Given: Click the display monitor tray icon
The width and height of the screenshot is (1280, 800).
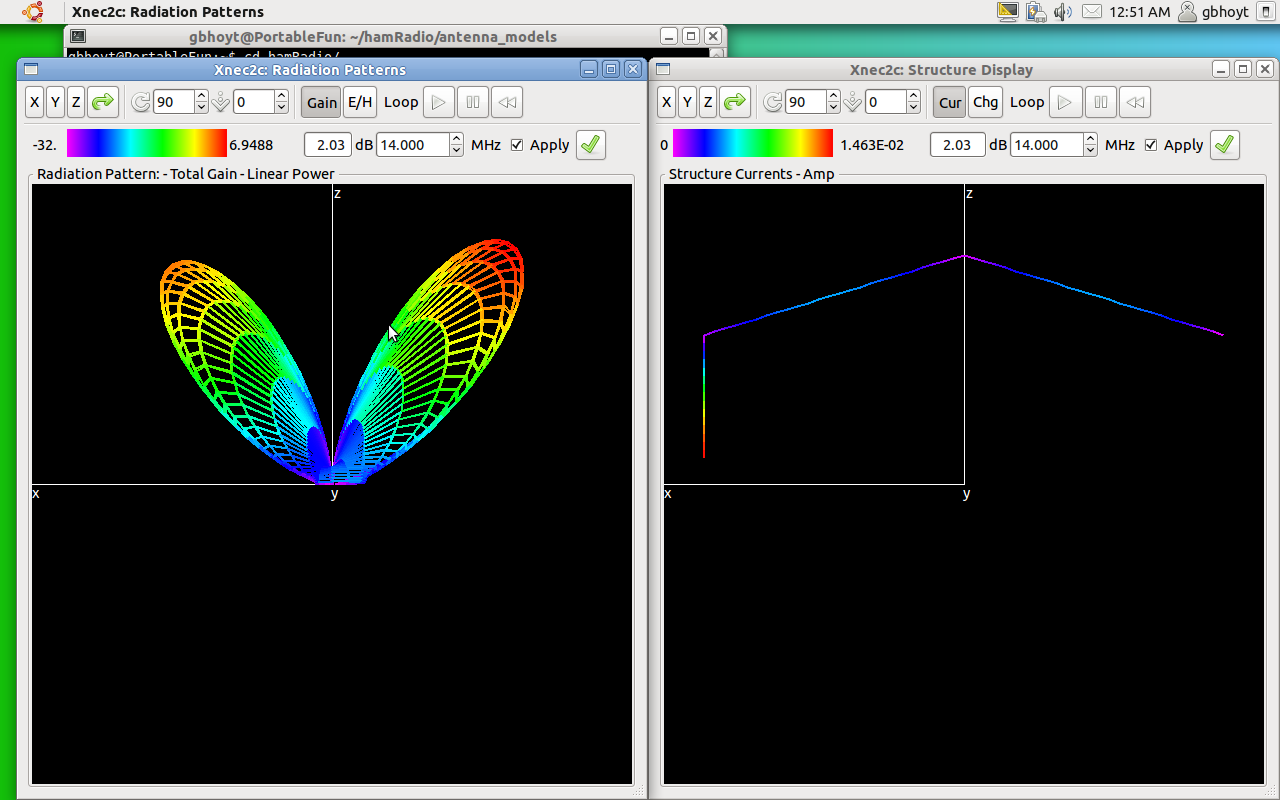Looking at the screenshot, I should coord(1008,12).
